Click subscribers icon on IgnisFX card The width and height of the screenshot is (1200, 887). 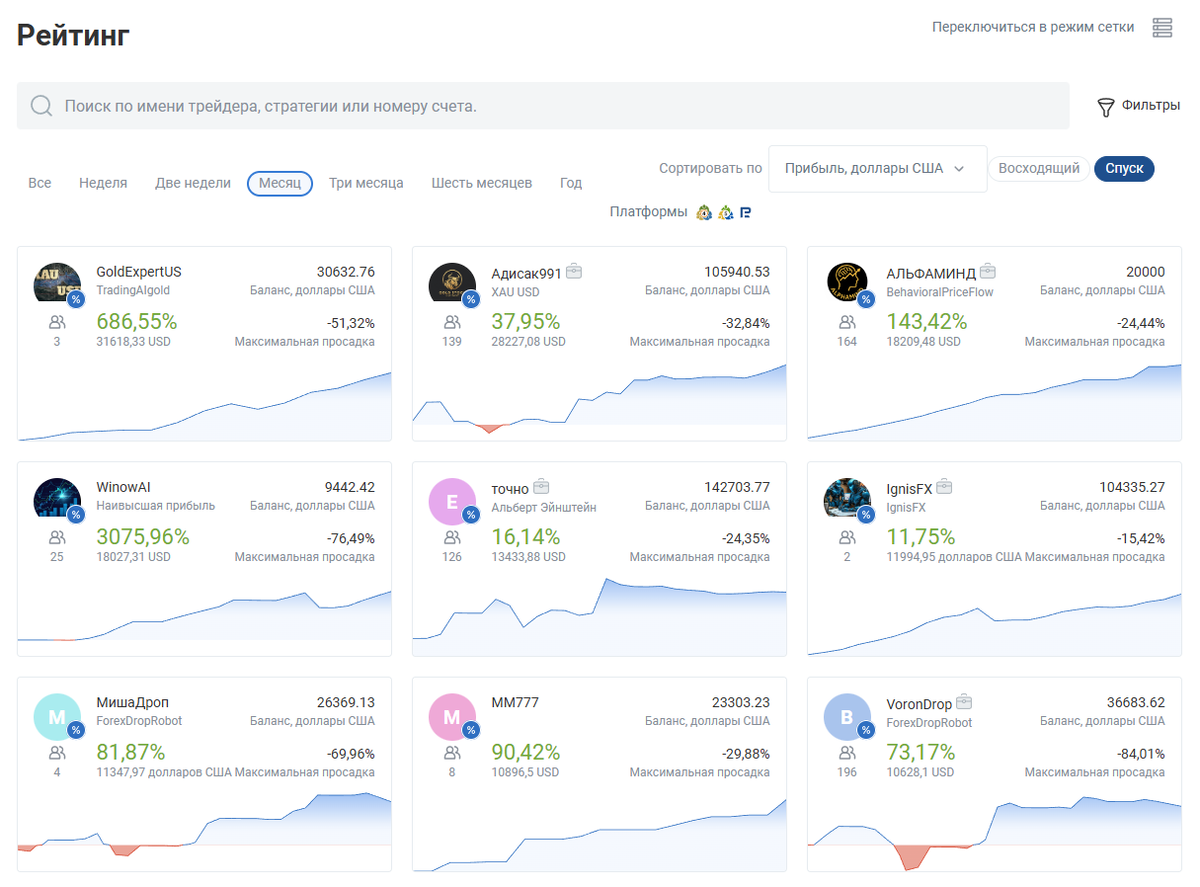[847, 538]
